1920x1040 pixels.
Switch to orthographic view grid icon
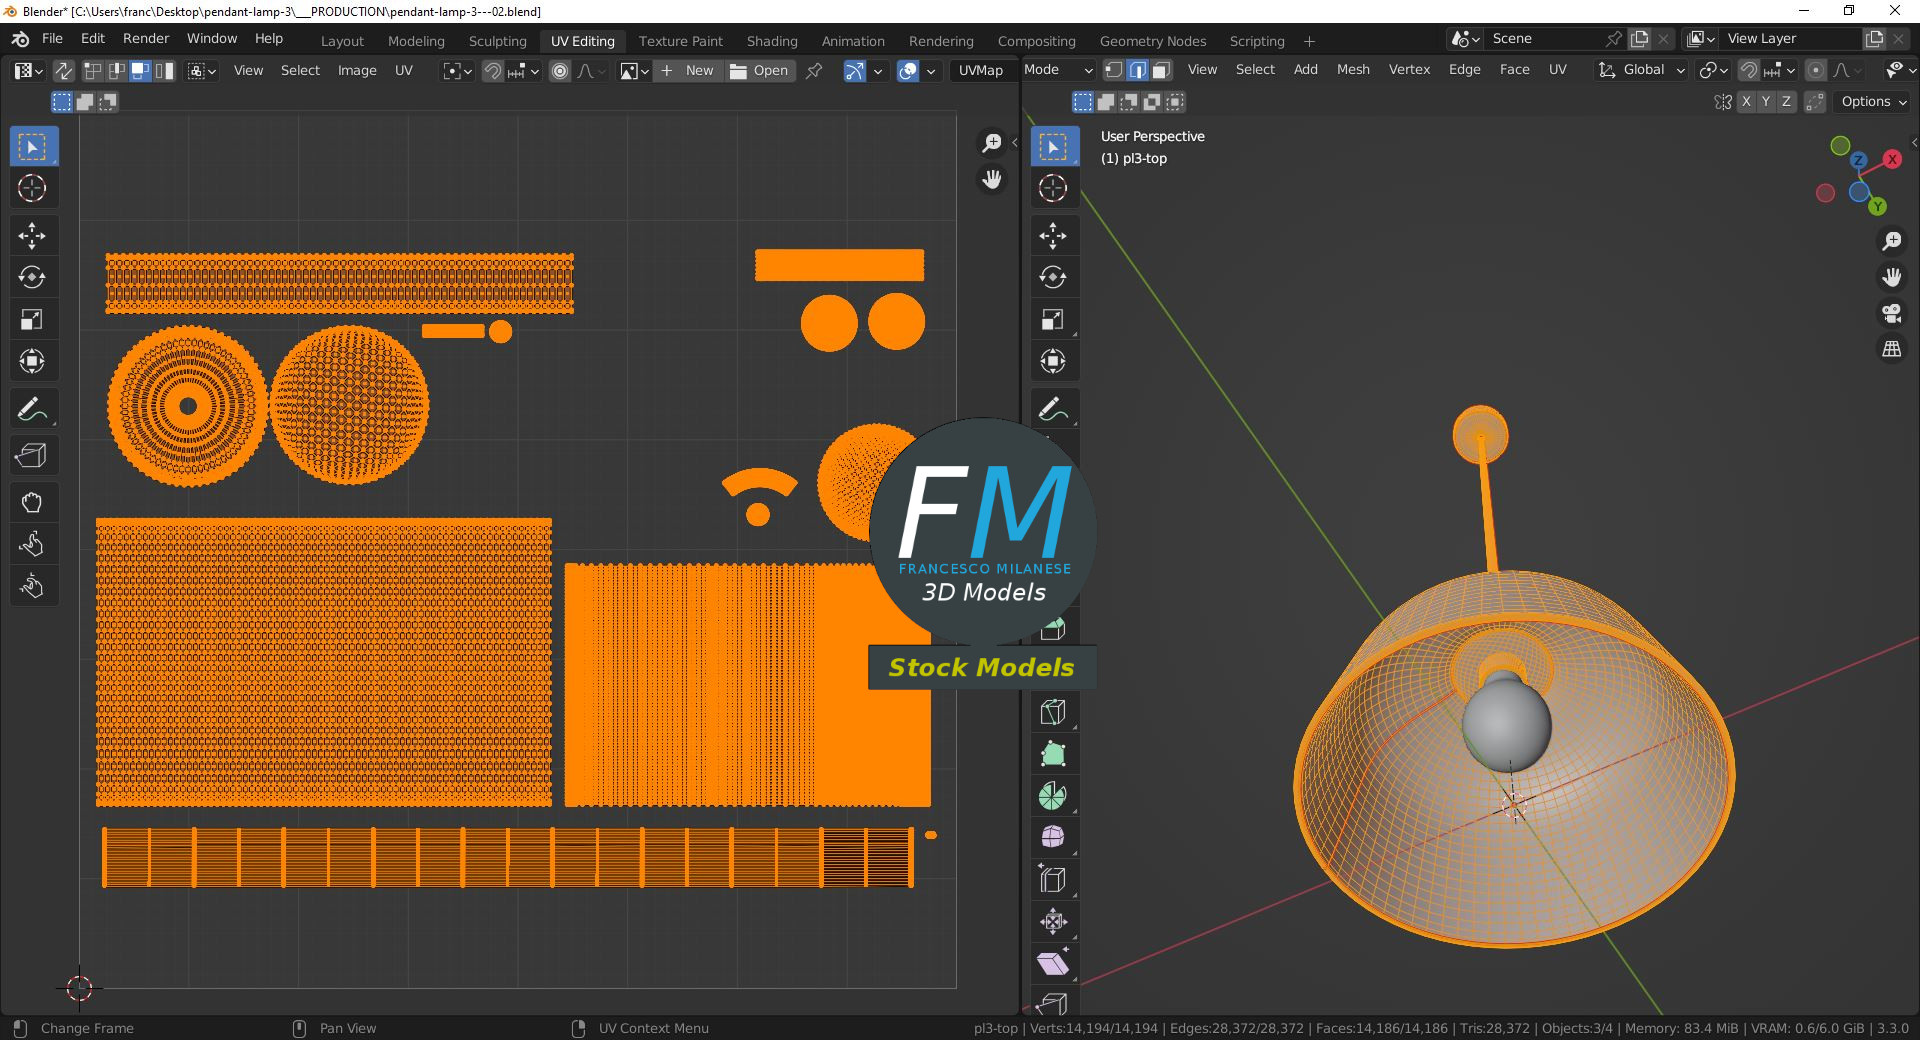1891,349
